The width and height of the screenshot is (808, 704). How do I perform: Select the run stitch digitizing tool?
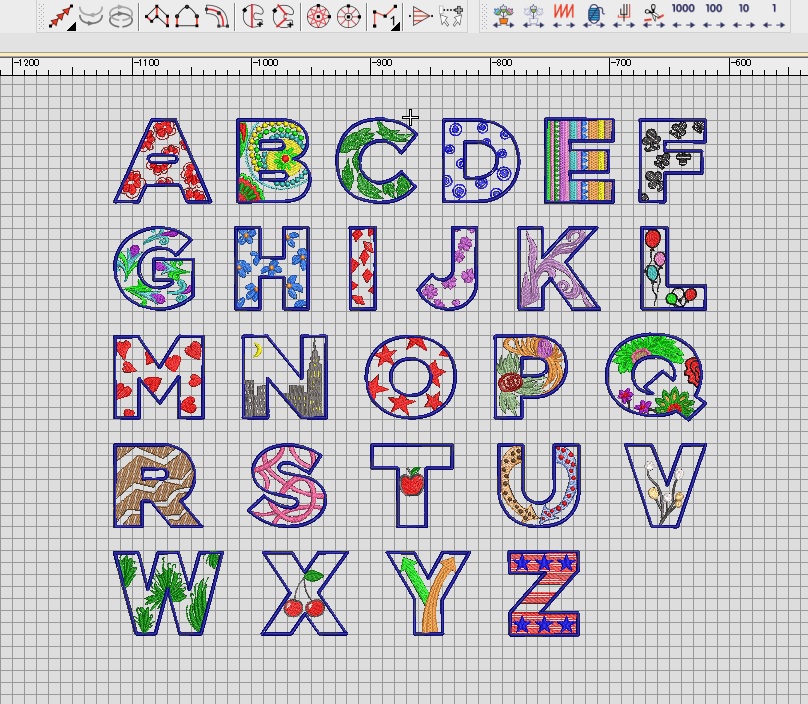tap(61, 16)
